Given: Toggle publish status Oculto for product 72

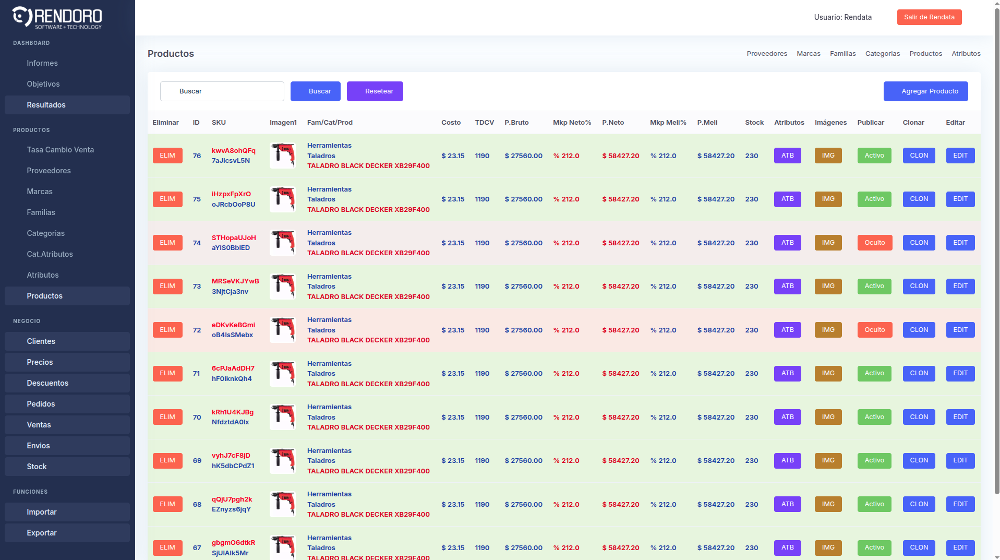Looking at the screenshot, I should (874, 330).
